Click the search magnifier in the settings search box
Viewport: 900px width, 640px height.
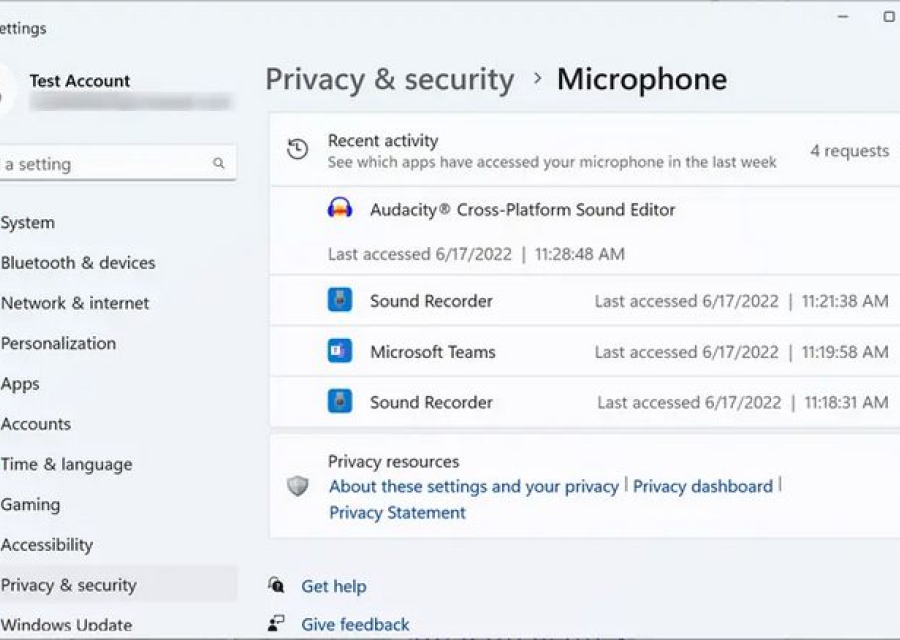[x=218, y=163]
